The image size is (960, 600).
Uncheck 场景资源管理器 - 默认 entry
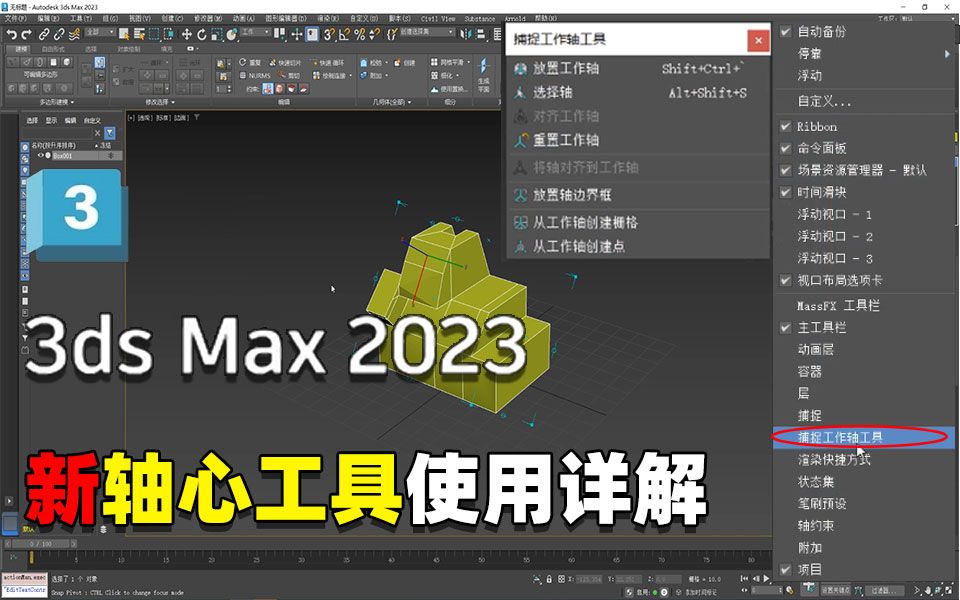point(786,170)
